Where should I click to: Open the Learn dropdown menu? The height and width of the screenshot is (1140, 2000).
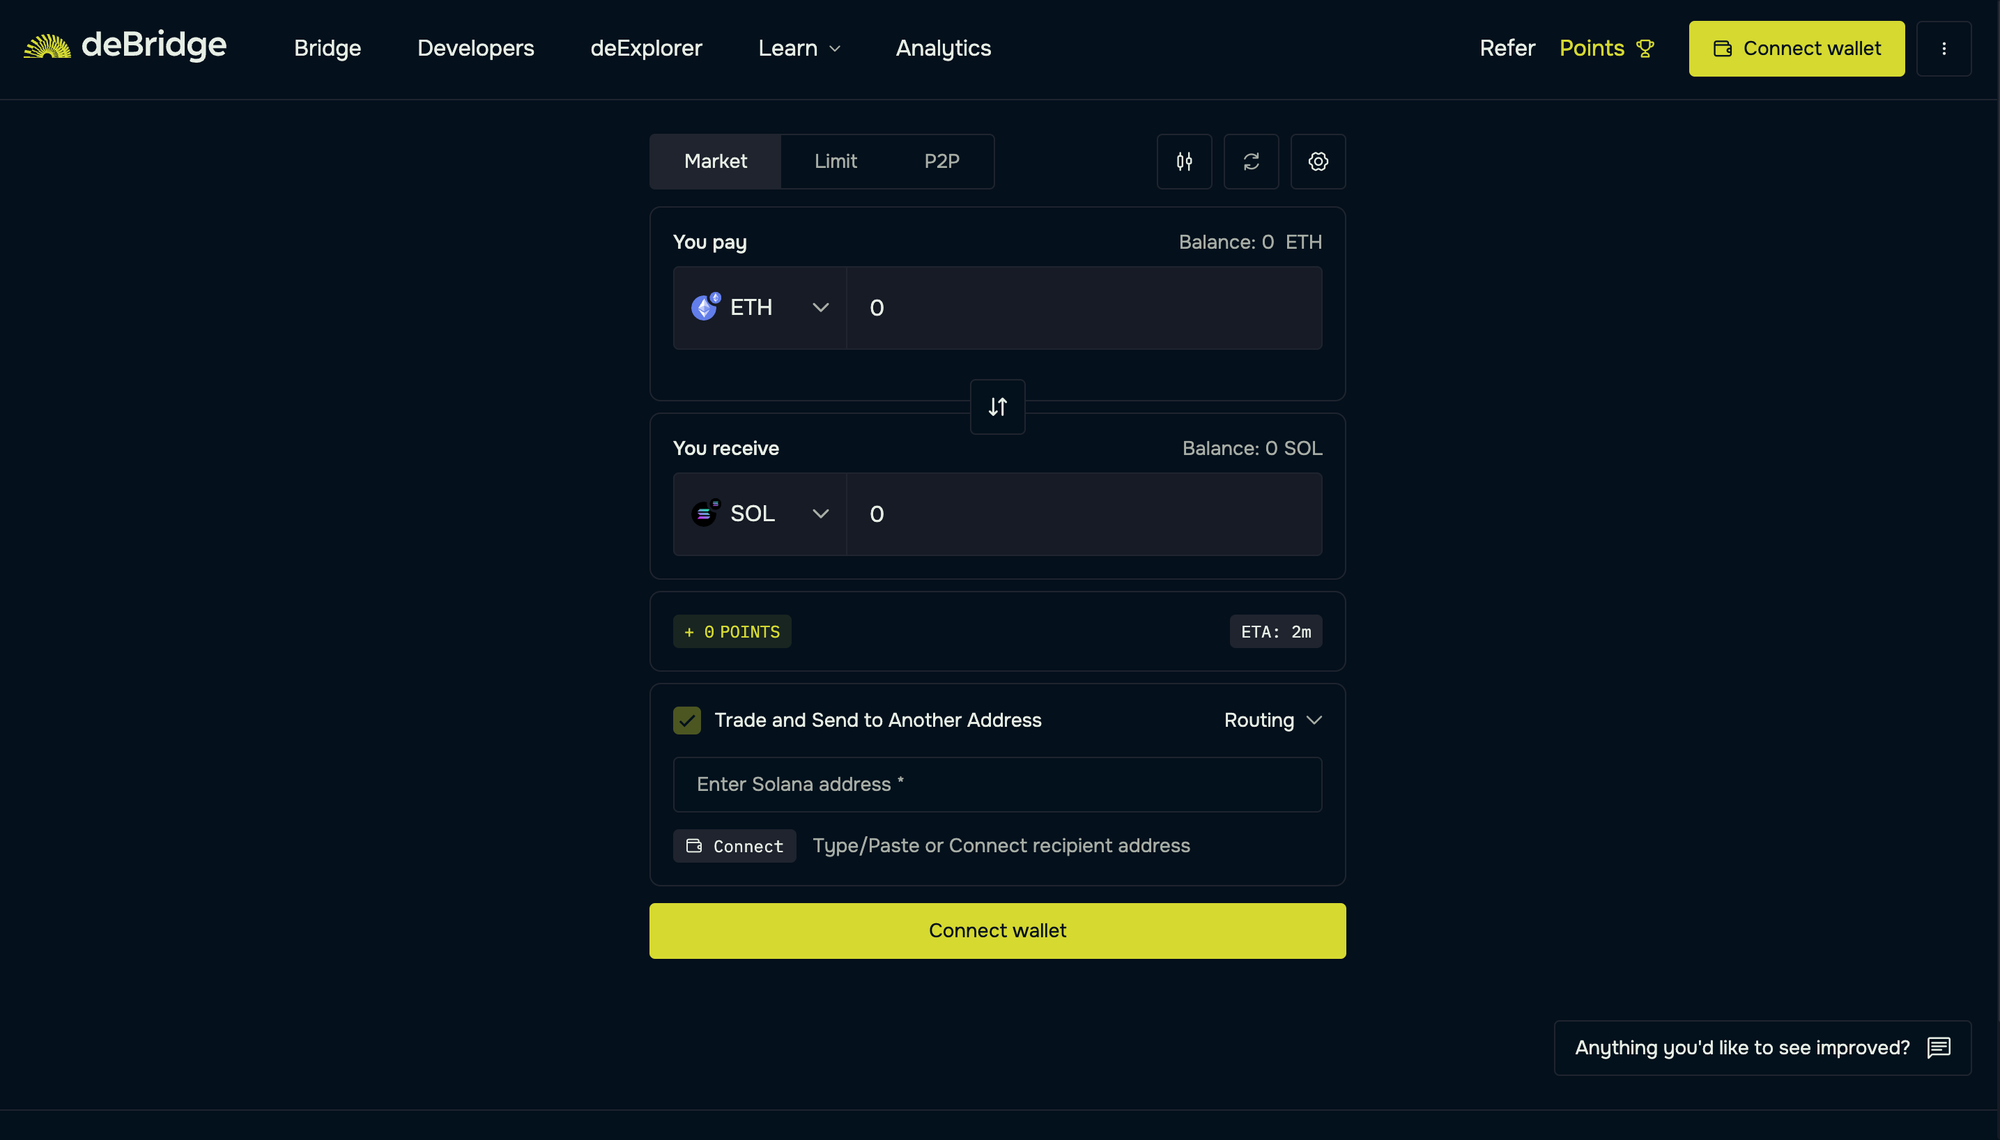798,48
